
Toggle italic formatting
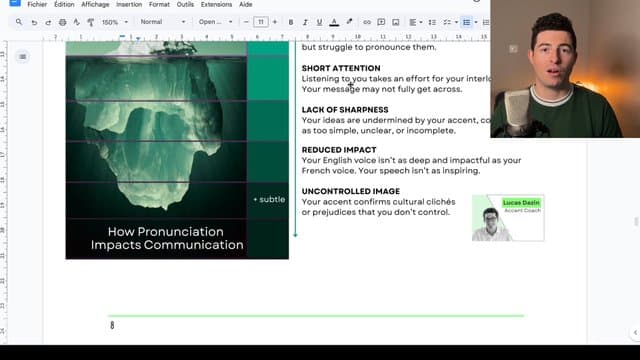tap(305, 22)
